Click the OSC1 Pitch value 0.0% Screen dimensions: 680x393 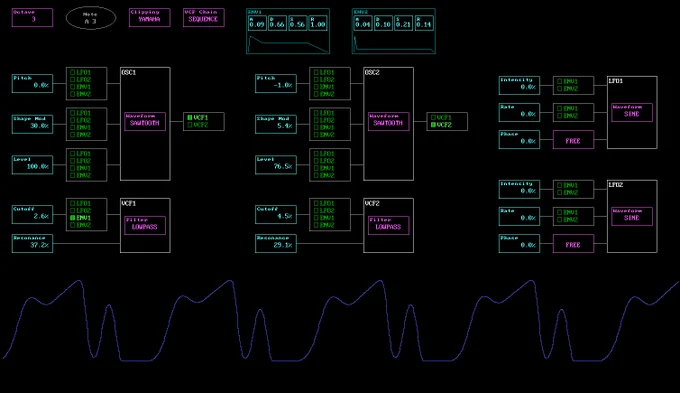[33, 83]
